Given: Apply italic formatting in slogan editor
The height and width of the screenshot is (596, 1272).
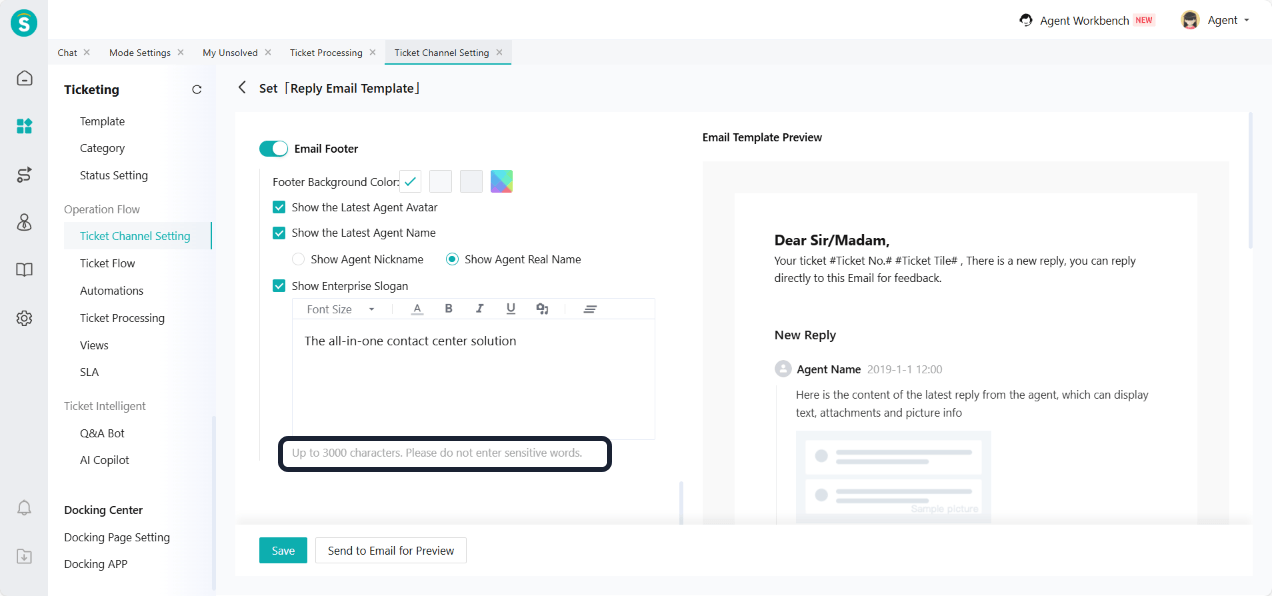Looking at the screenshot, I should tap(480, 309).
